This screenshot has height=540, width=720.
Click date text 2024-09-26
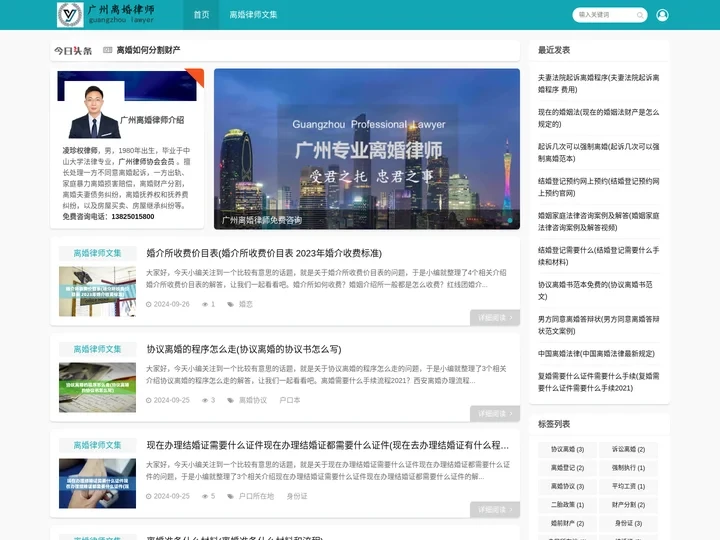pyautogui.click(x=171, y=304)
